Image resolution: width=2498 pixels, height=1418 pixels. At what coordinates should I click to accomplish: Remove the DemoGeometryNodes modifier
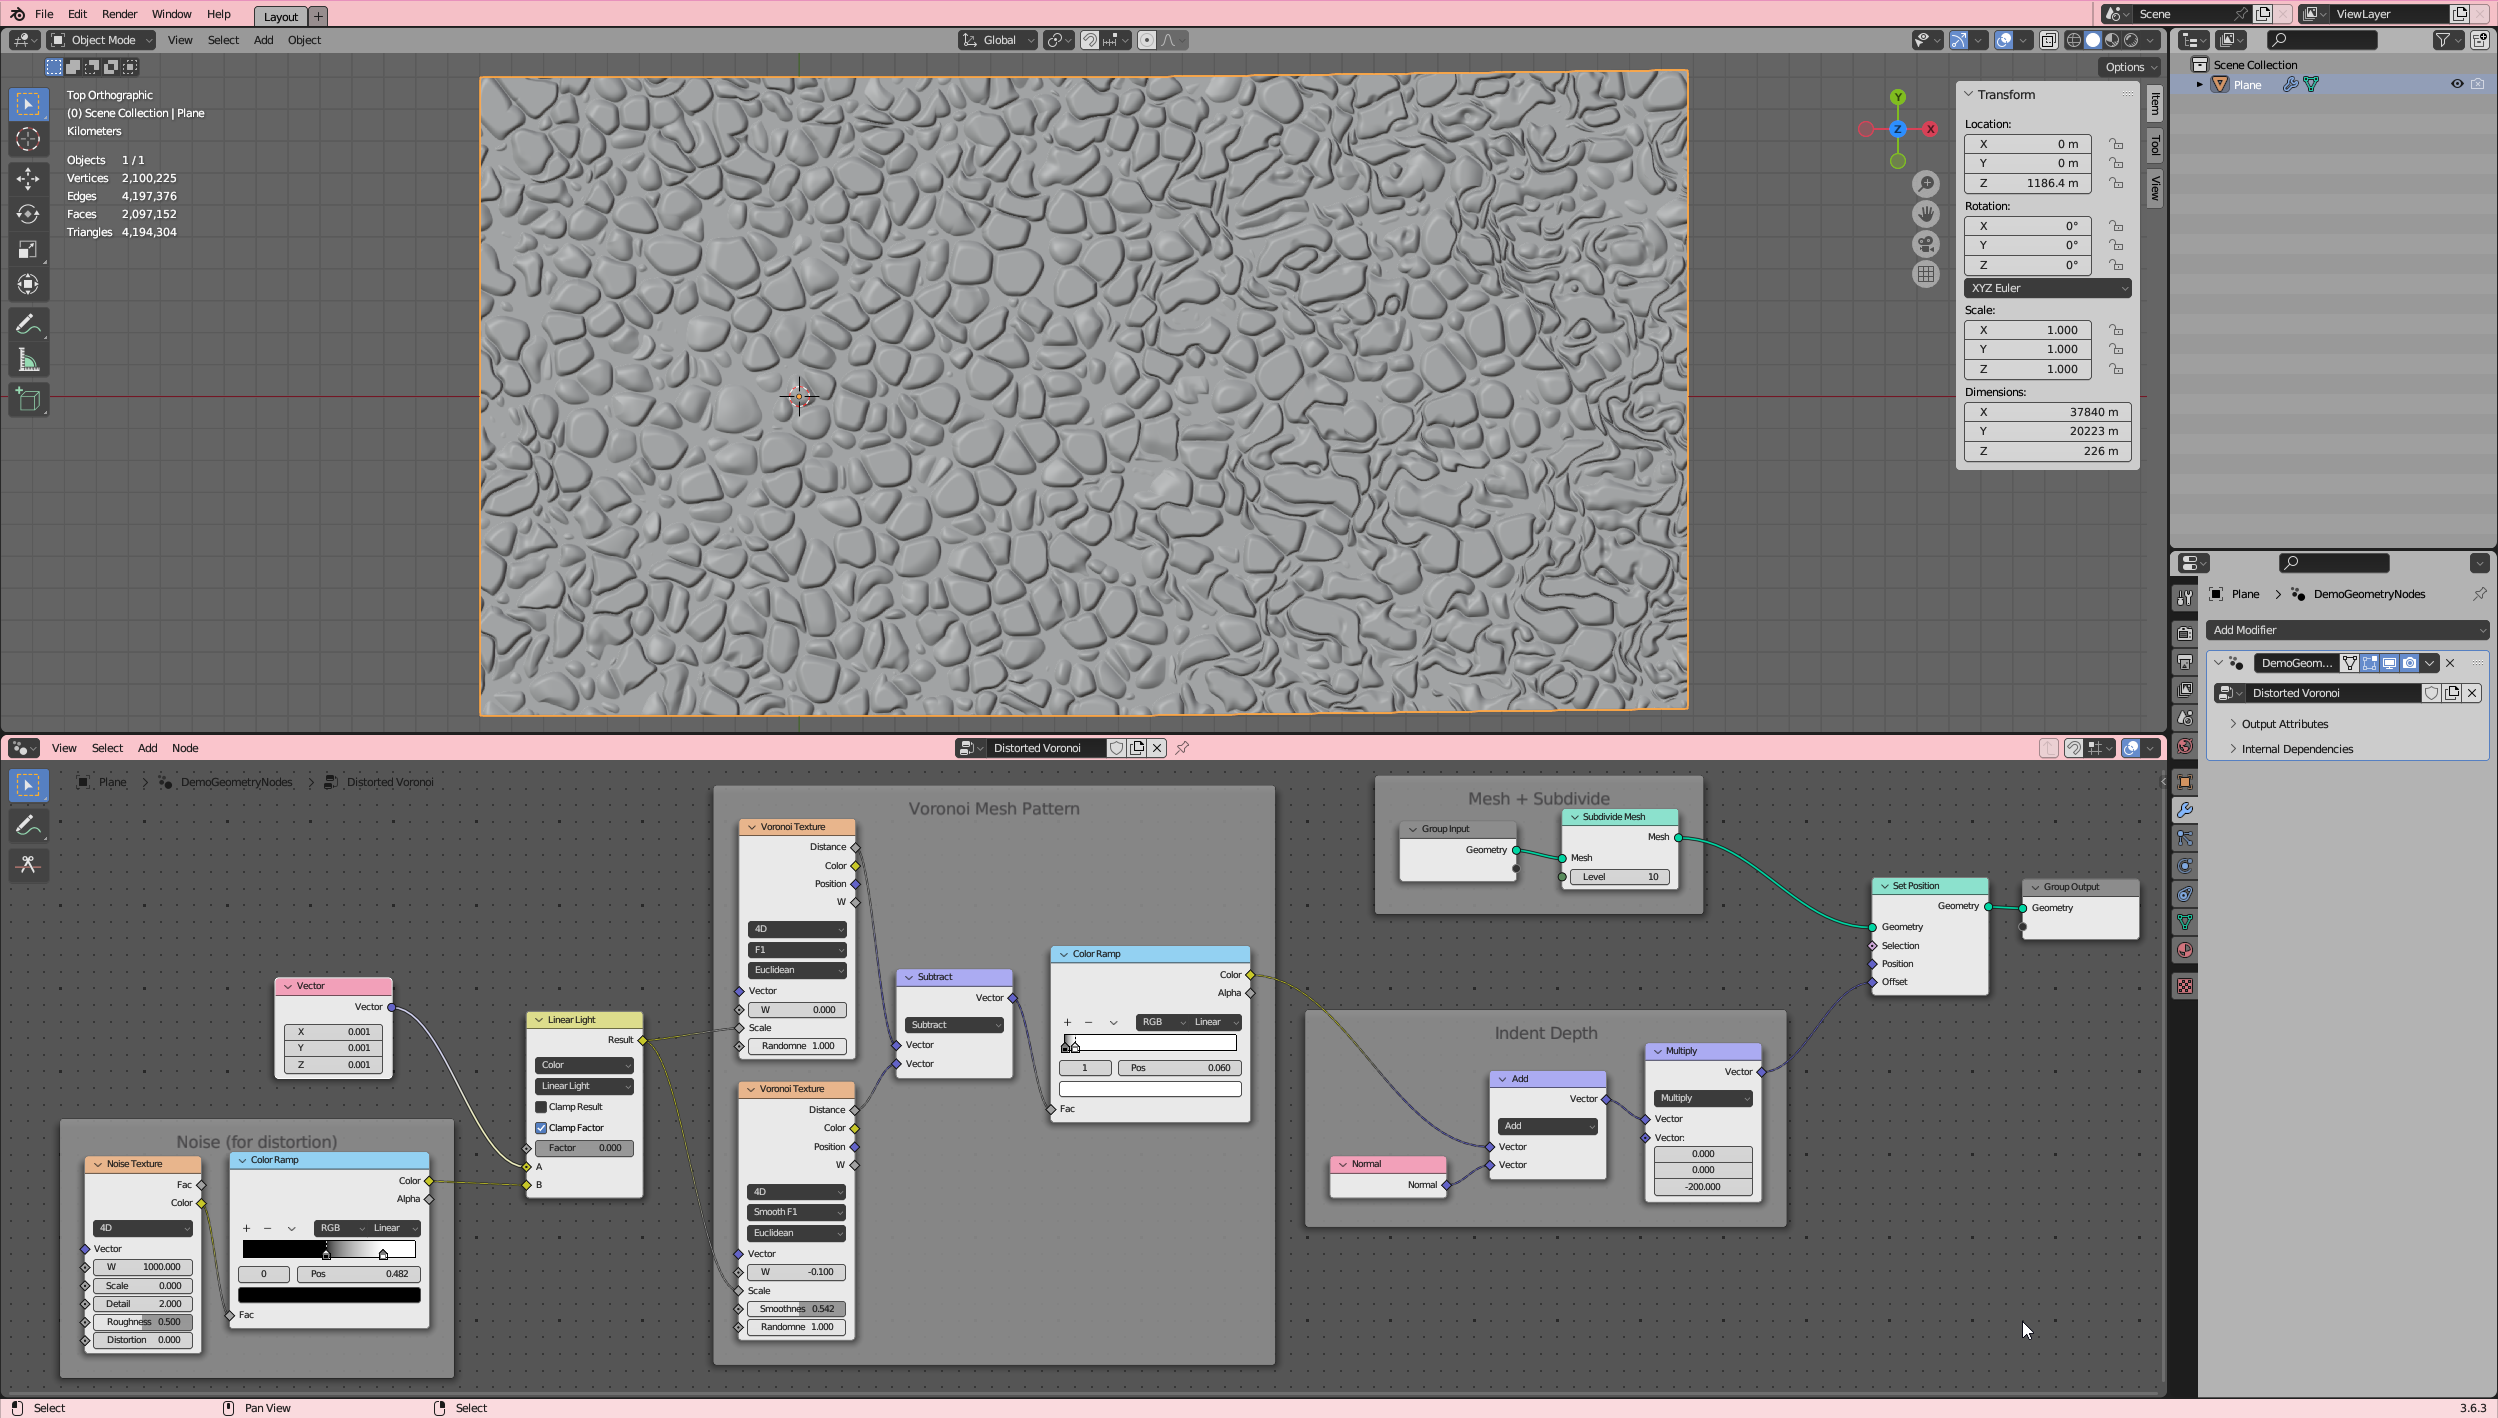(2450, 663)
